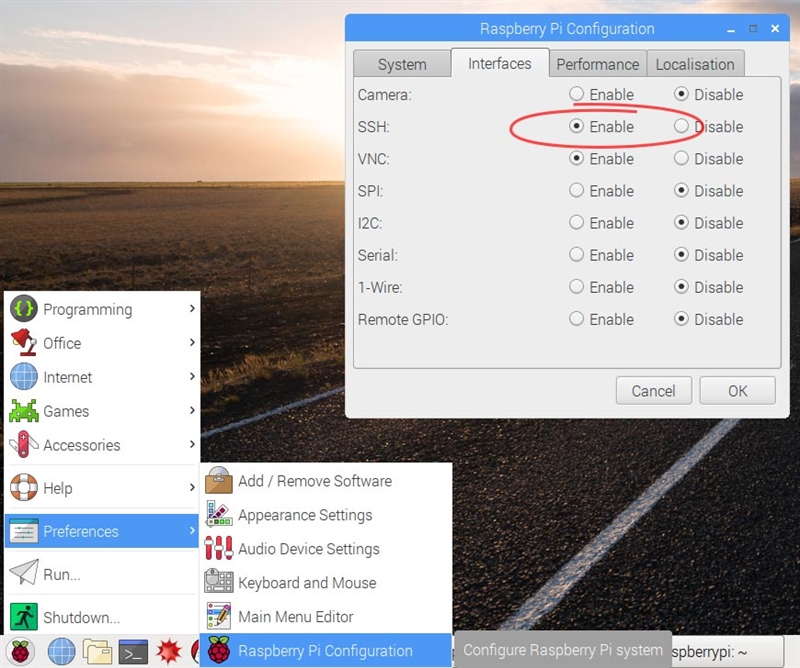Select Keyboard and Mouse menu entry
Screen dimensions: 800x668
click(306, 583)
